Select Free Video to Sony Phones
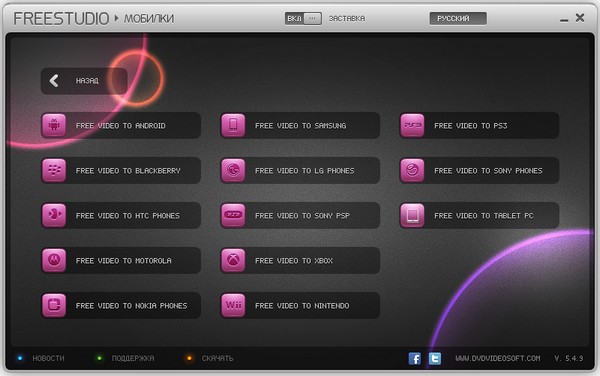 (x=479, y=170)
